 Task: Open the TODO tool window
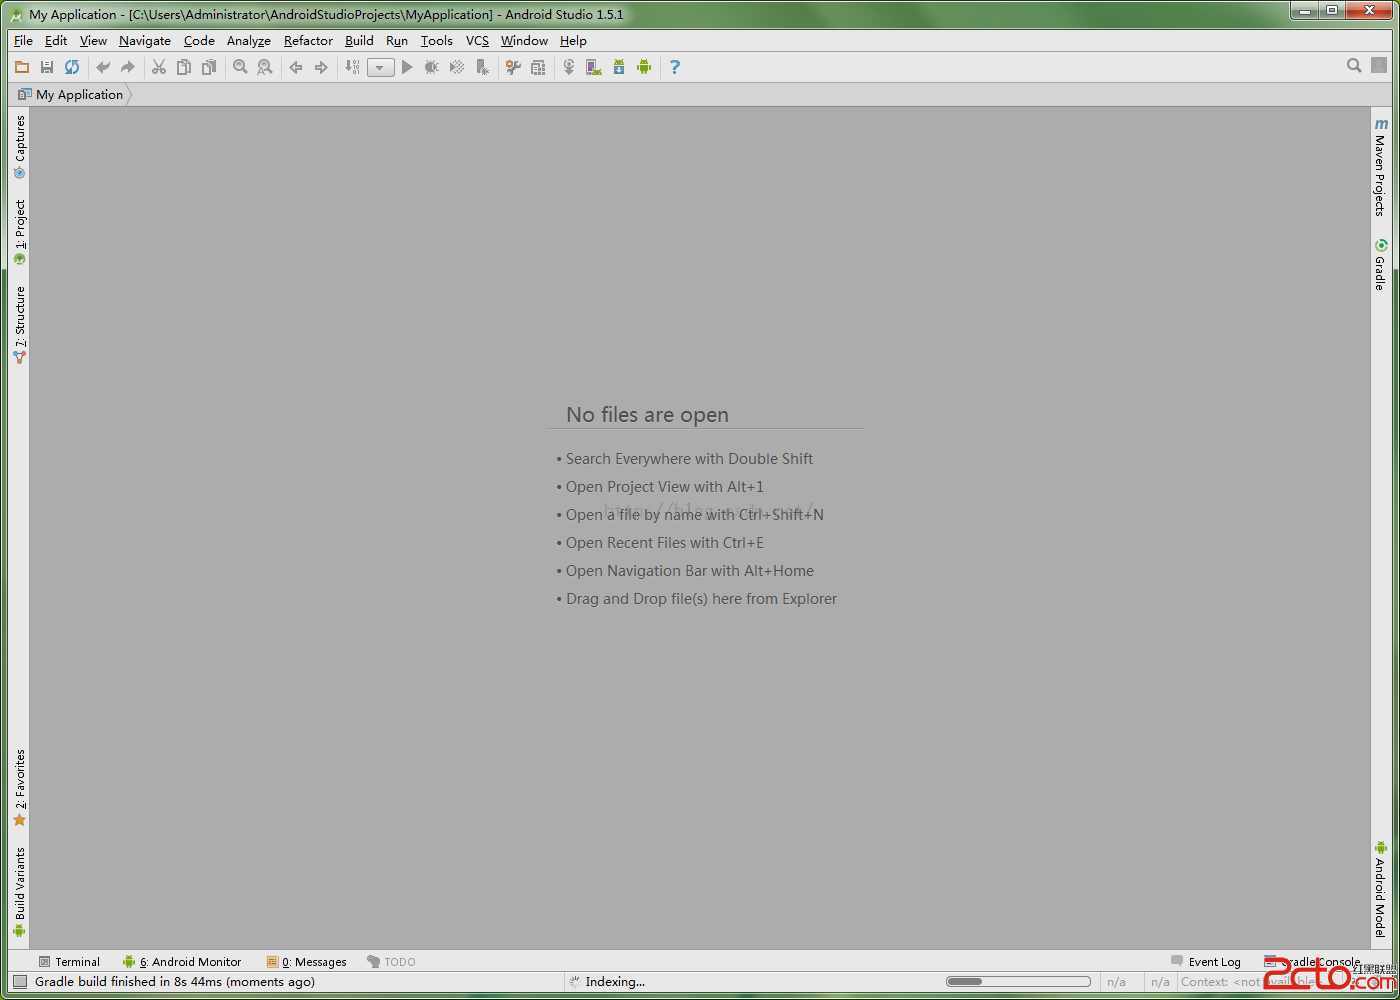[x=391, y=962]
